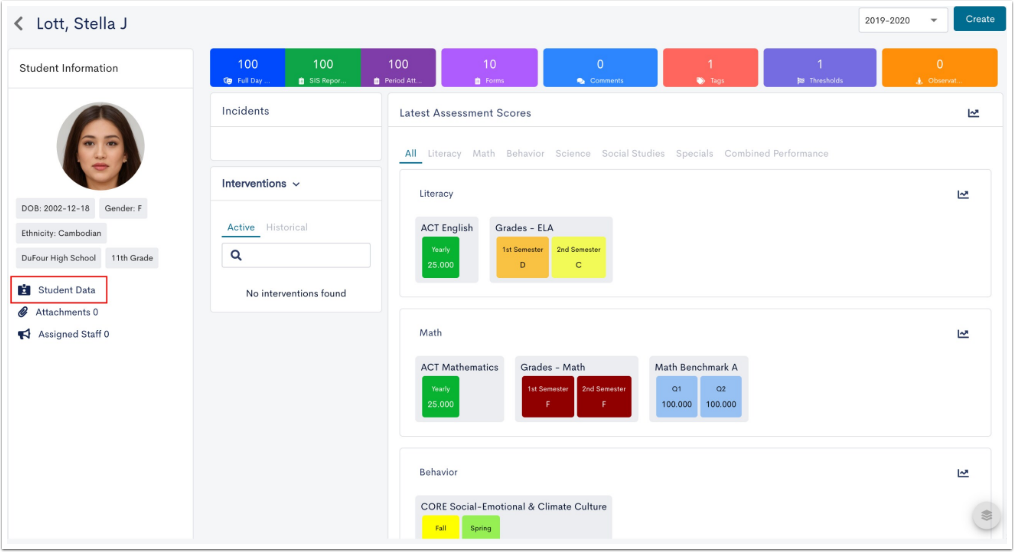Image resolution: width=1014 pixels, height=552 pixels.
Task: Select the All assessment tab
Action: coord(411,154)
